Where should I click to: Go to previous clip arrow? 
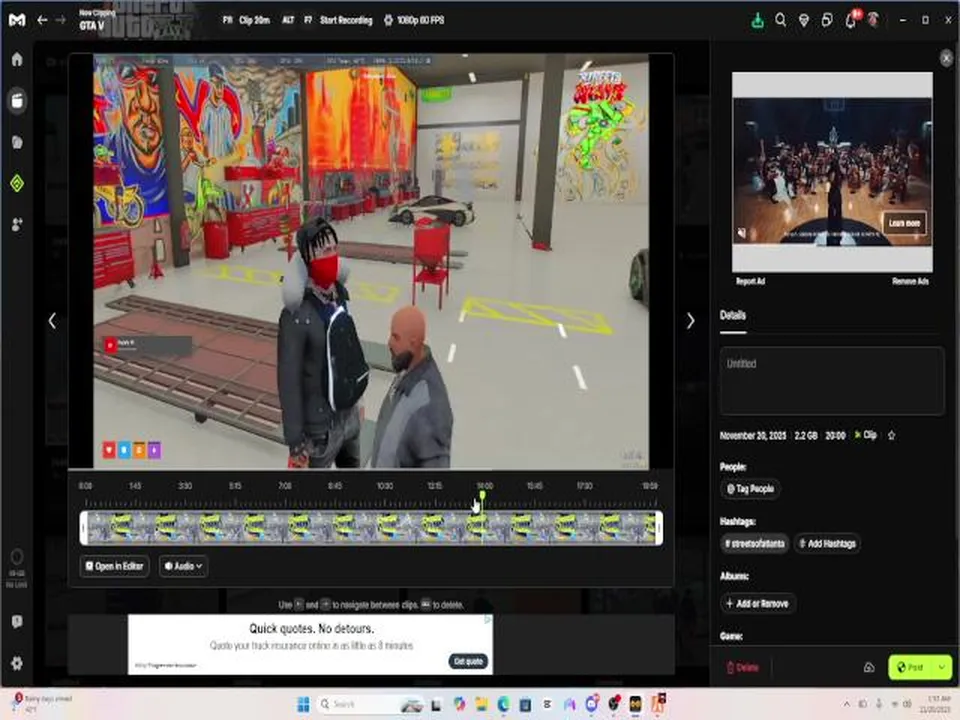point(52,321)
